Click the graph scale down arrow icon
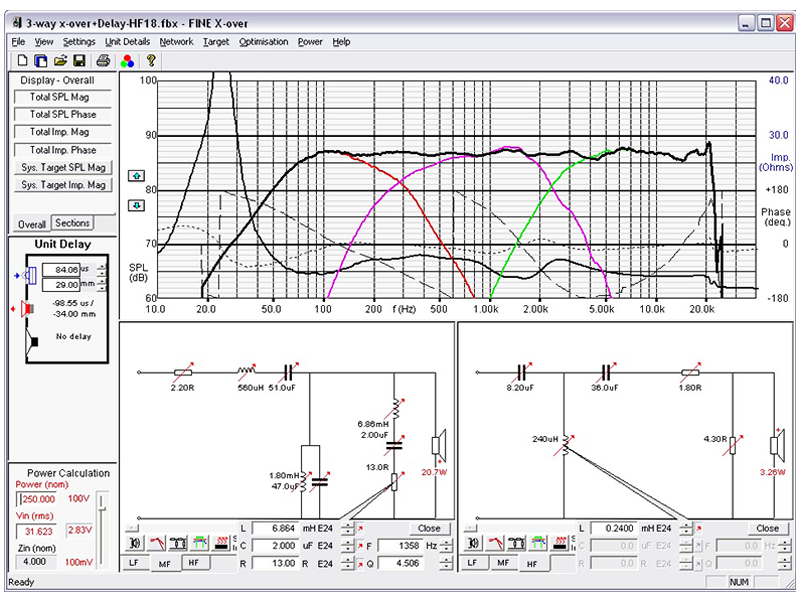Screen dimensions: 801x602 [x=137, y=206]
